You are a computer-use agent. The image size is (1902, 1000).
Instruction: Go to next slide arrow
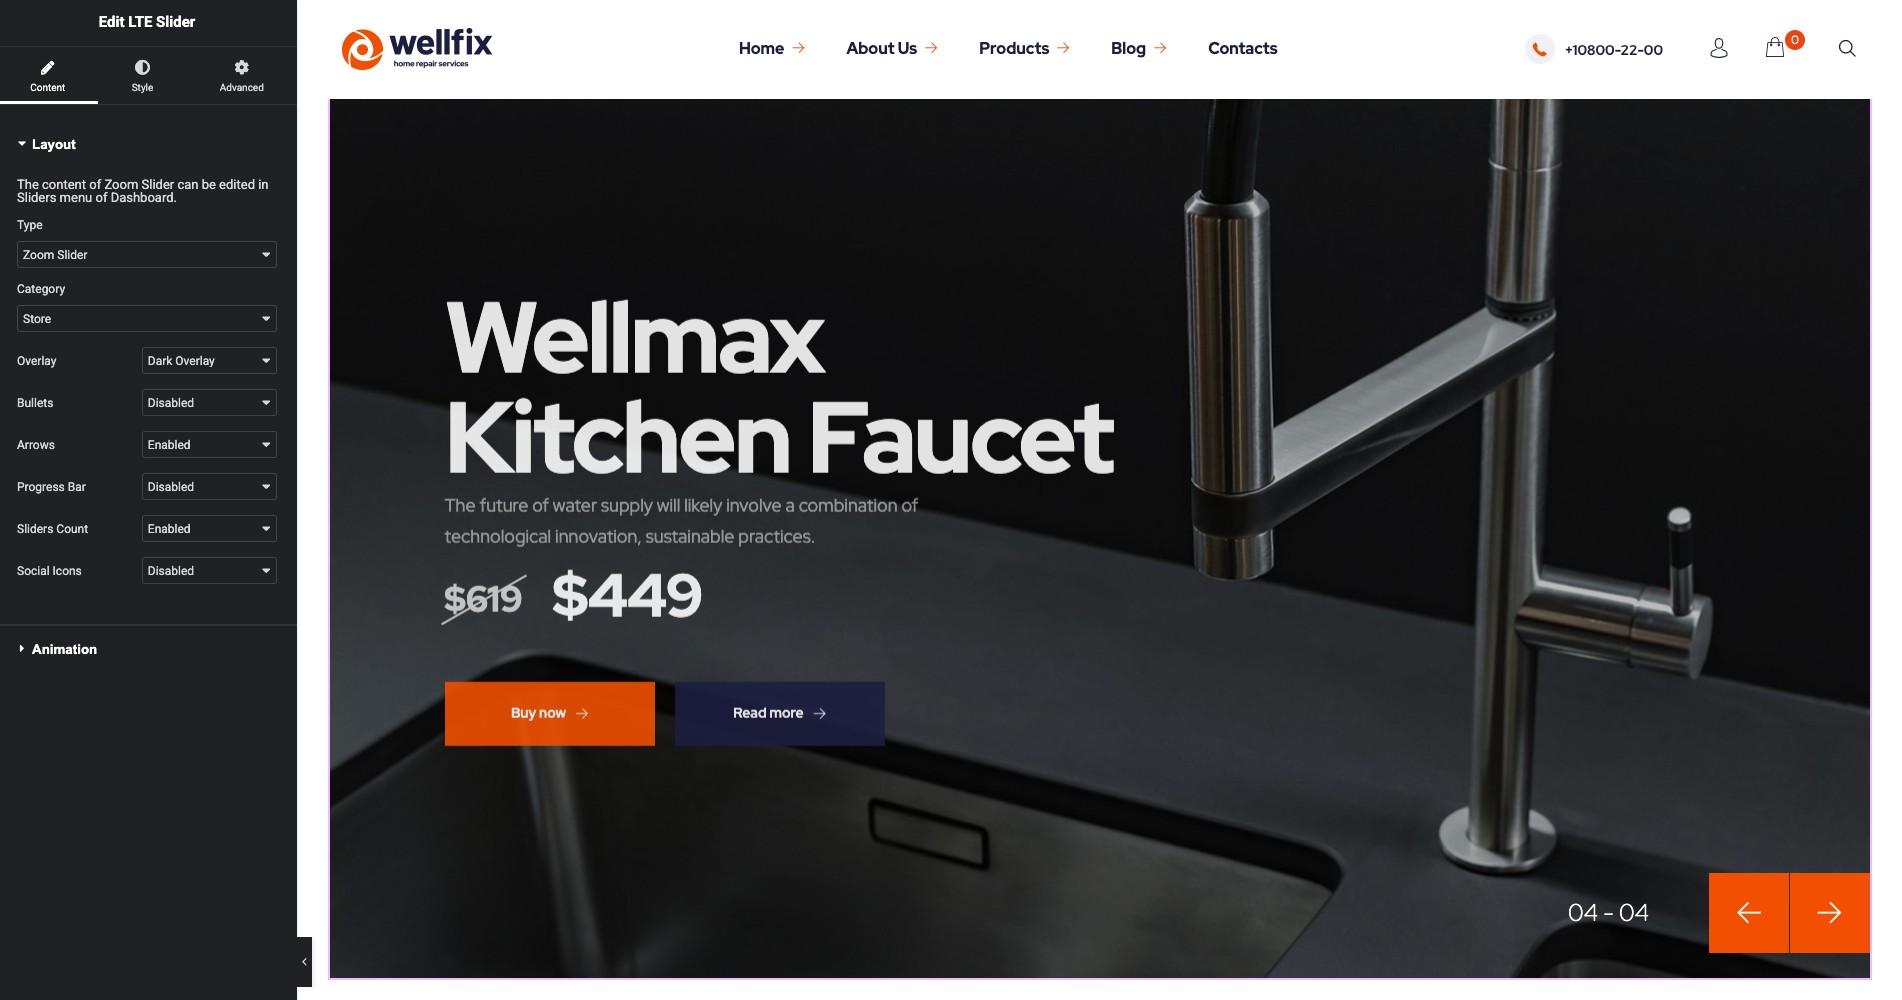pos(1829,913)
